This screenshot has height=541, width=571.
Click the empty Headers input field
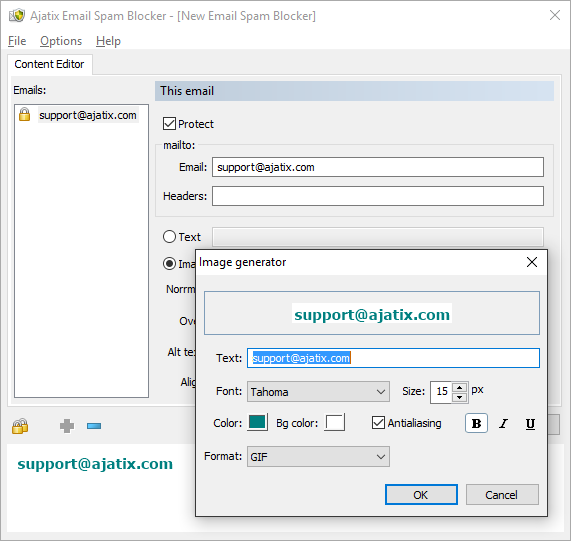coord(378,196)
